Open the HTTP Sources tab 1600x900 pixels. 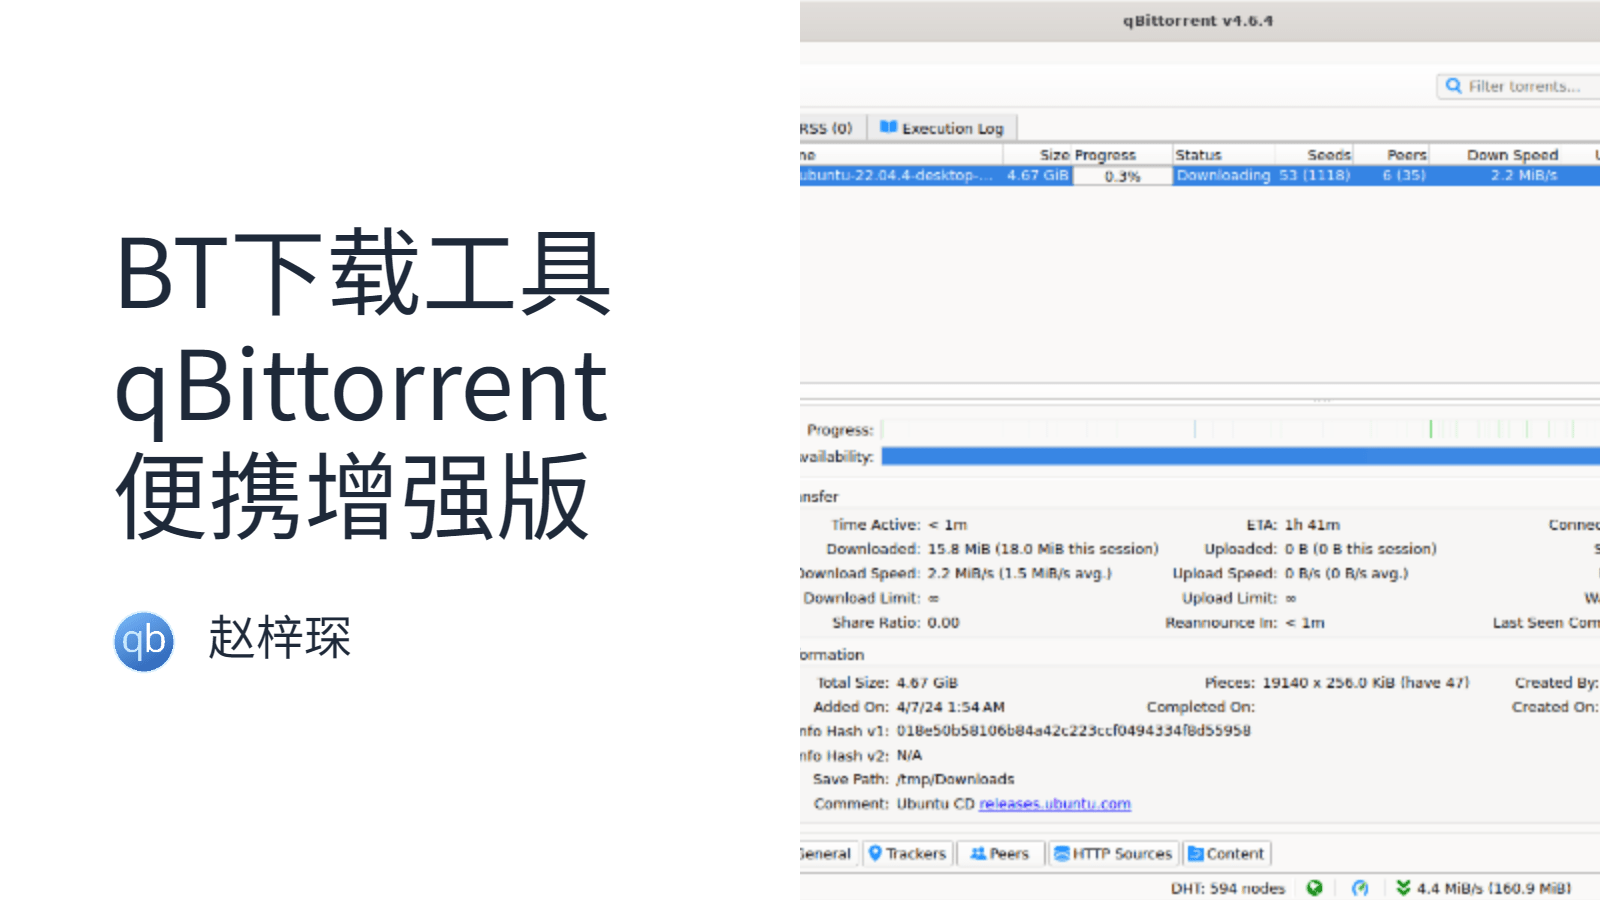1112,854
